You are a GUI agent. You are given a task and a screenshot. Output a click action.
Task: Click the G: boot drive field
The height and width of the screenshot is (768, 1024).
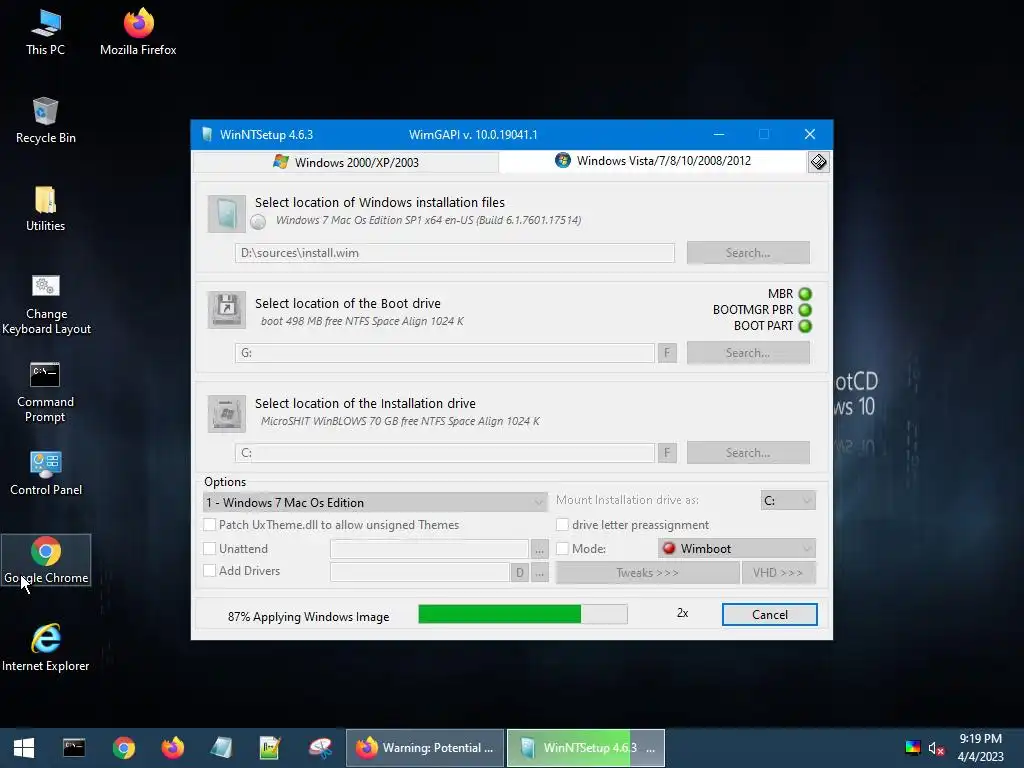[445, 353]
